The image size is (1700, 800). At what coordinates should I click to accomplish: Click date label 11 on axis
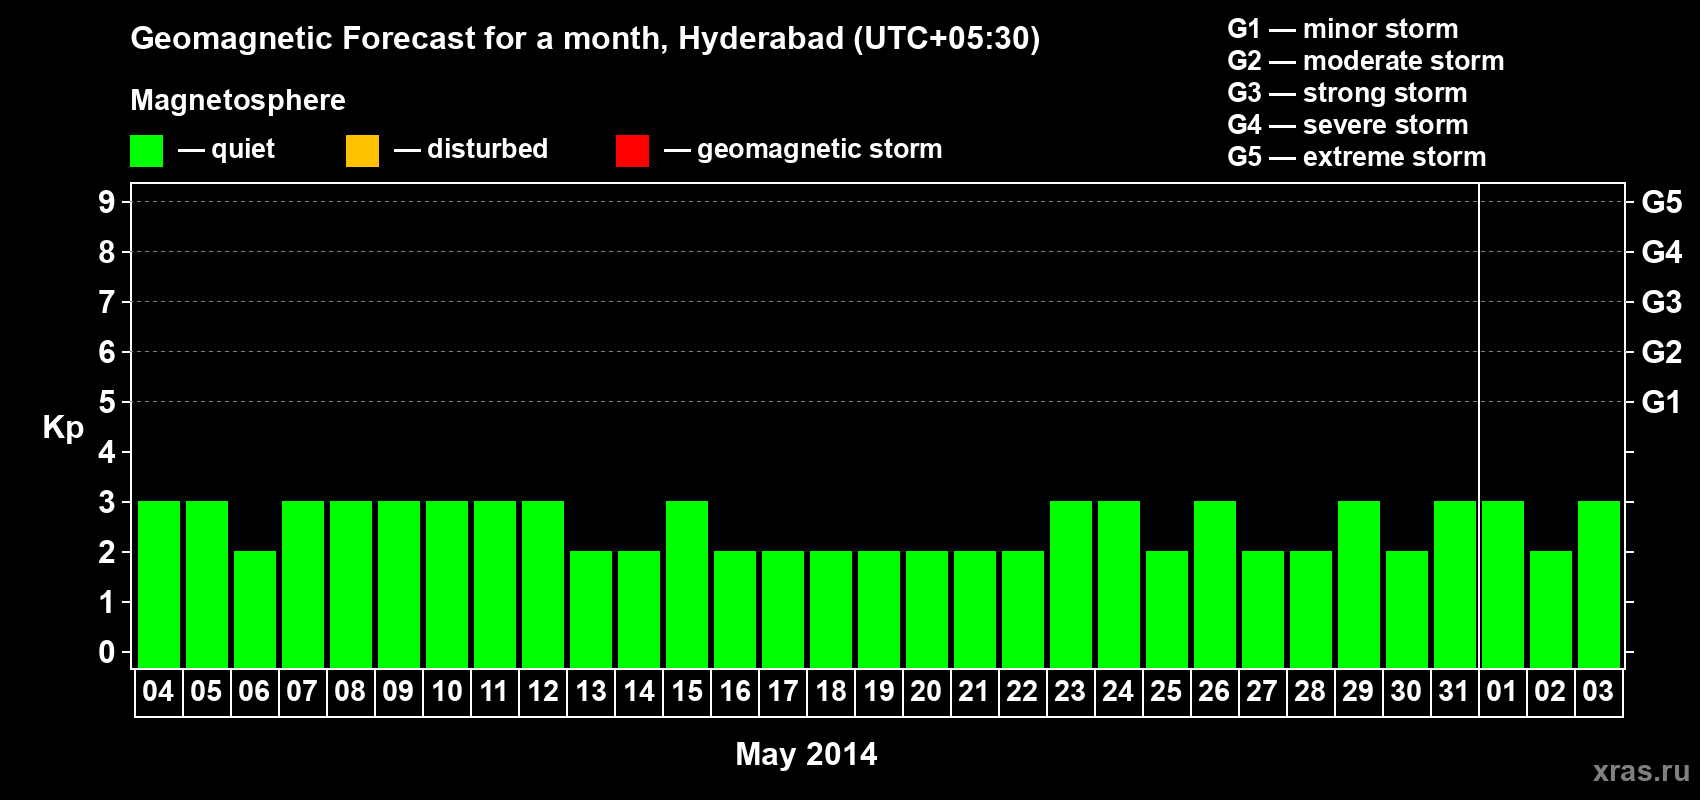[x=494, y=692]
